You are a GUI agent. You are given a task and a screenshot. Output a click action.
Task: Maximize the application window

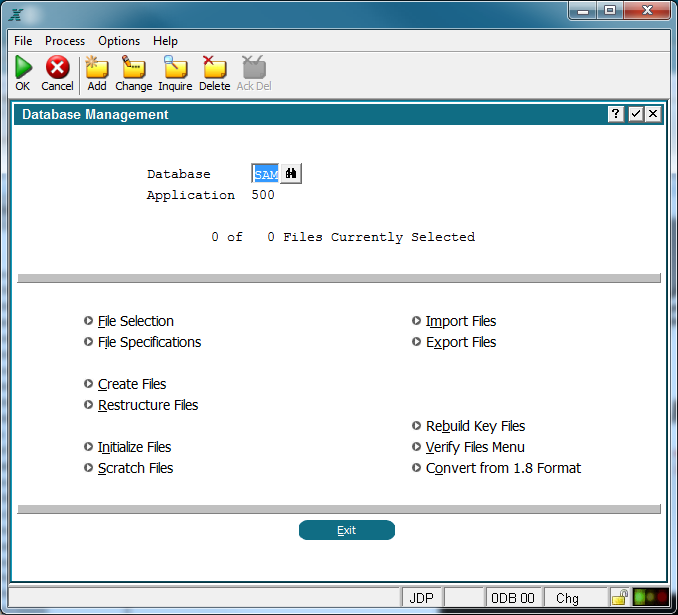click(610, 11)
